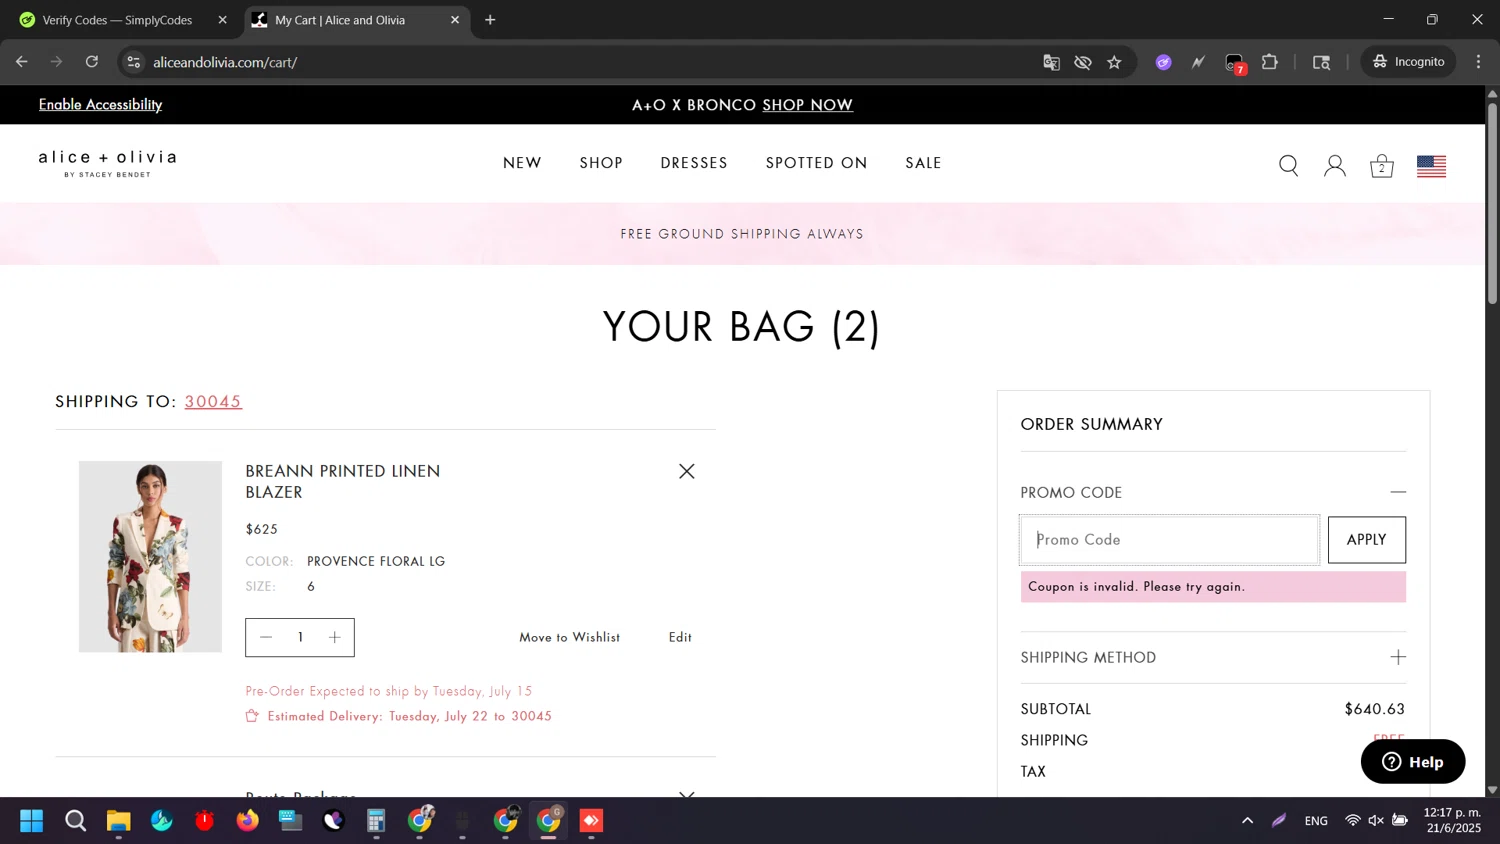Move blazer to Wishlist
1500x844 pixels.
click(569, 637)
